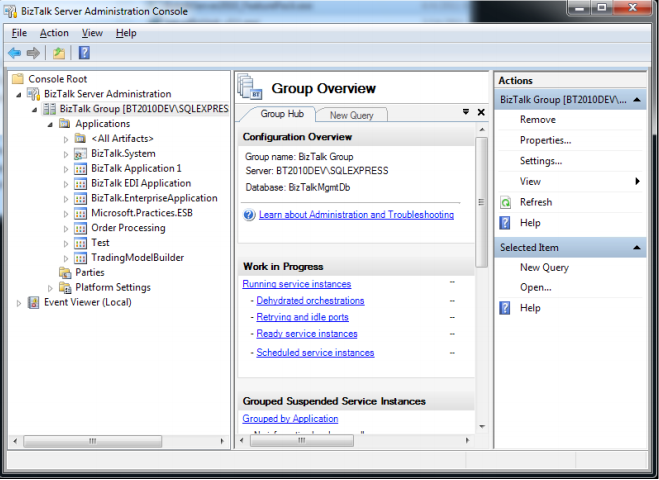
Task: Collapse the BizTalk Group tree node
Action: (35, 110)
